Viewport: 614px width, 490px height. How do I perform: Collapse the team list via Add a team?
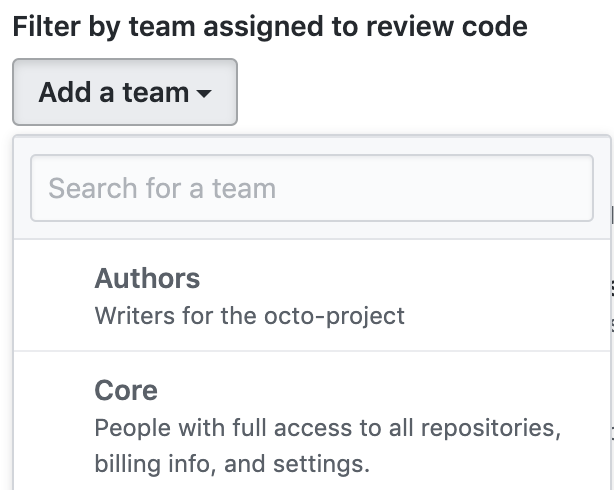click(x=124, y=92)
